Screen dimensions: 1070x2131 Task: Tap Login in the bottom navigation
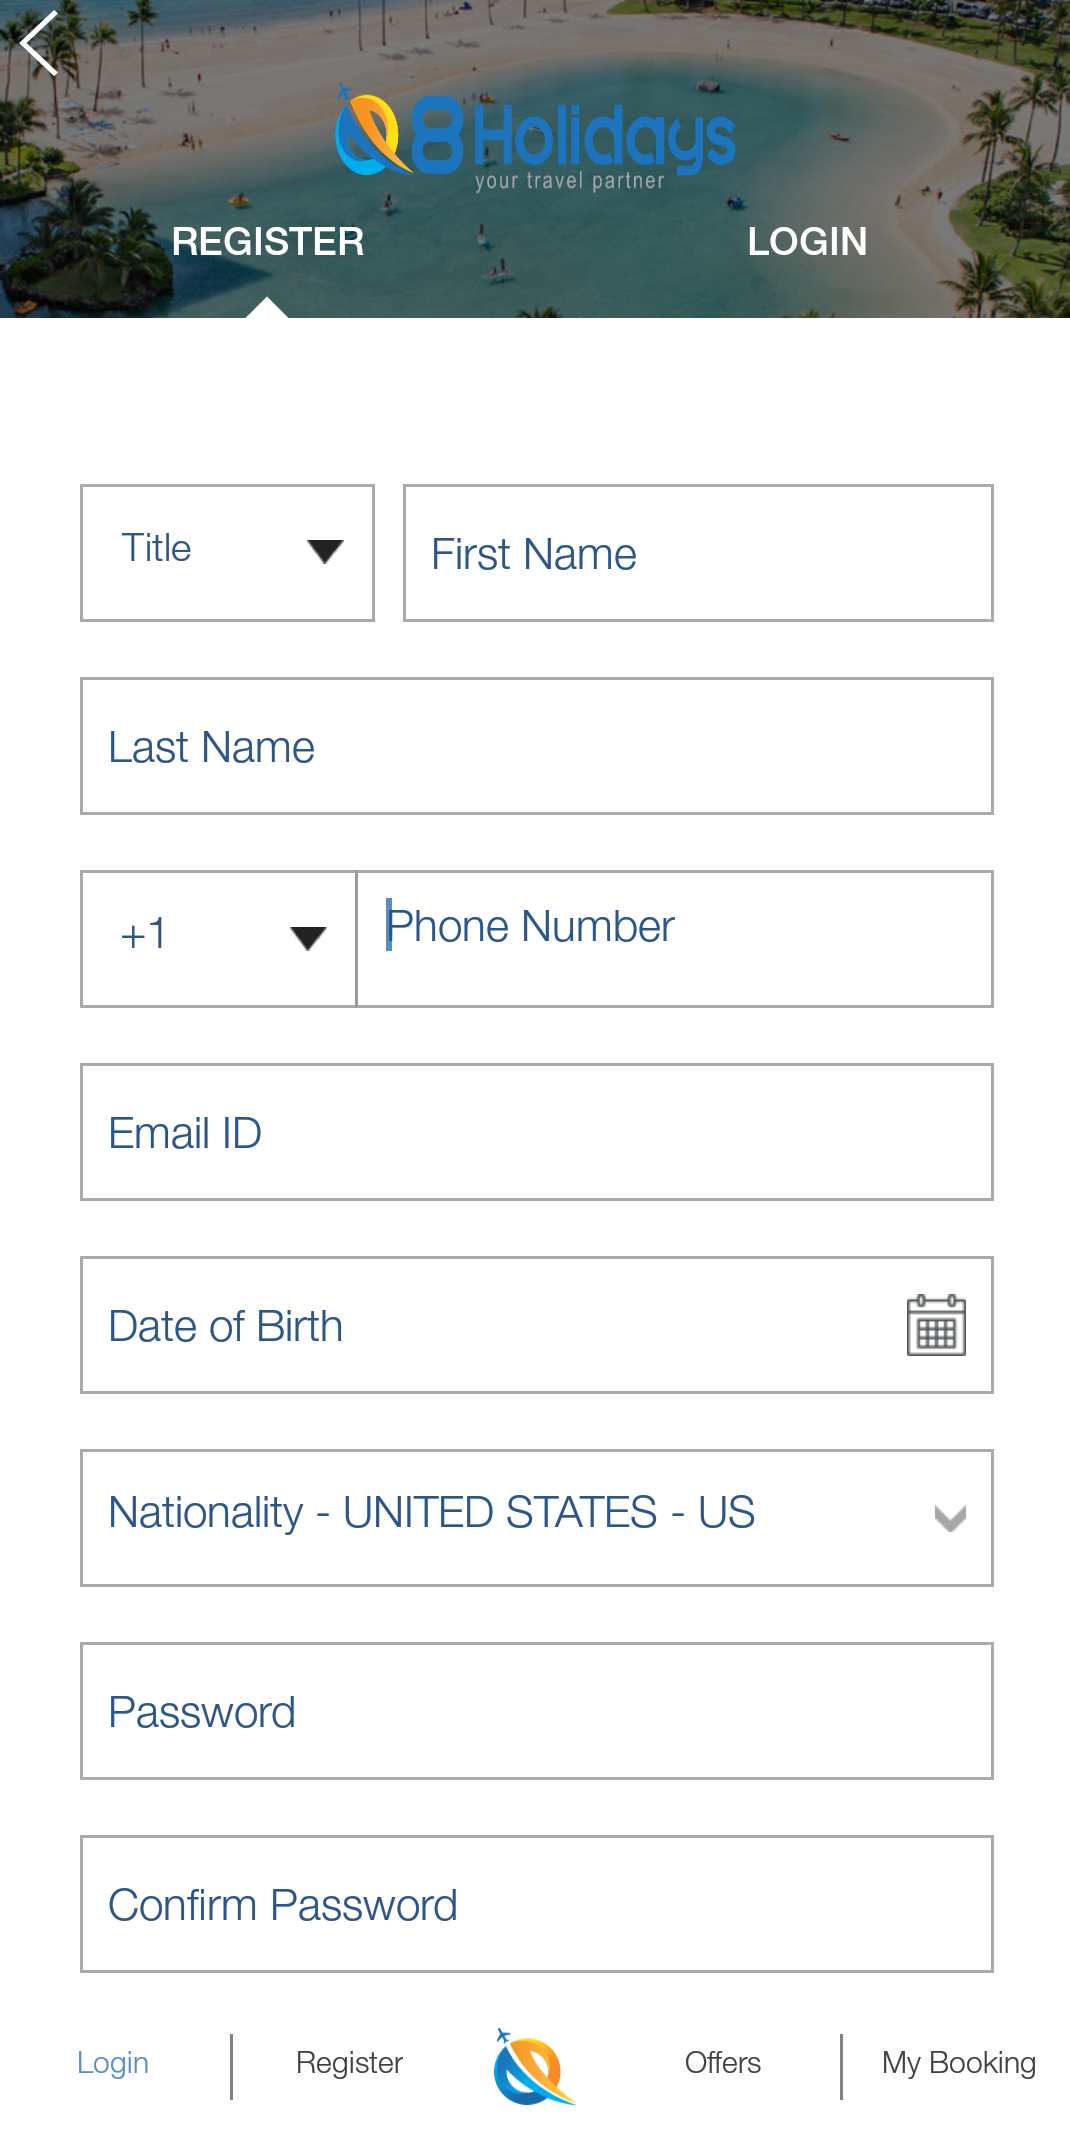click(x=113, y=2063)
